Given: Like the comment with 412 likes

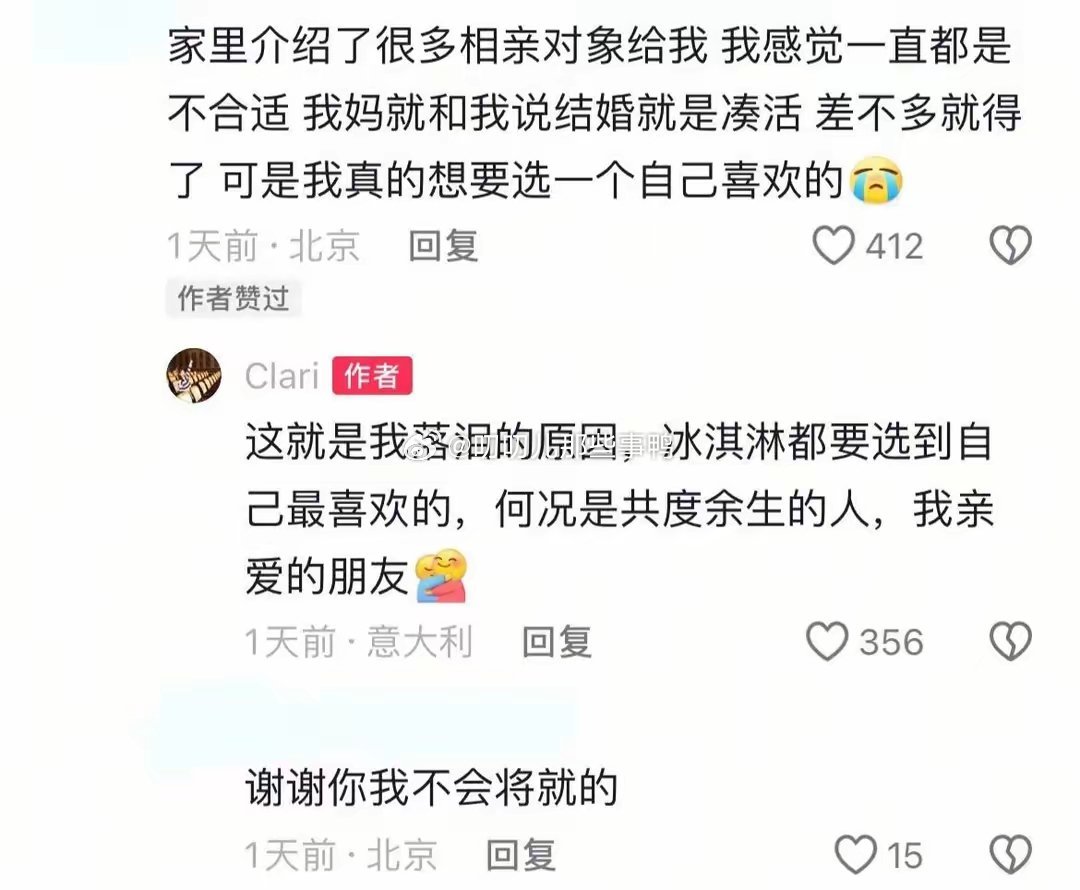Looking at the screenshot, I should click(833, 246).
